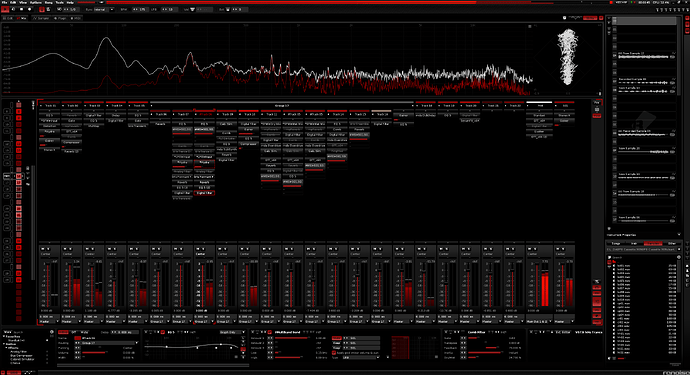
Task: Click the BPM value field
Action: (140, 9)
